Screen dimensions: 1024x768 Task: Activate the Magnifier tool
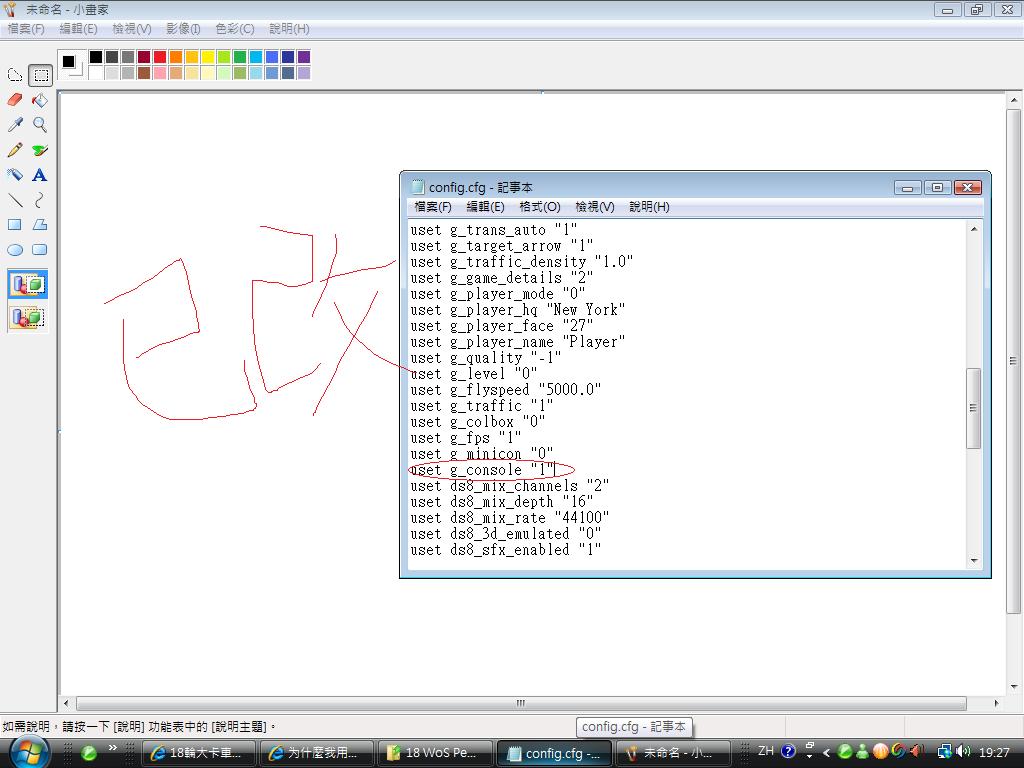[40, 125]
